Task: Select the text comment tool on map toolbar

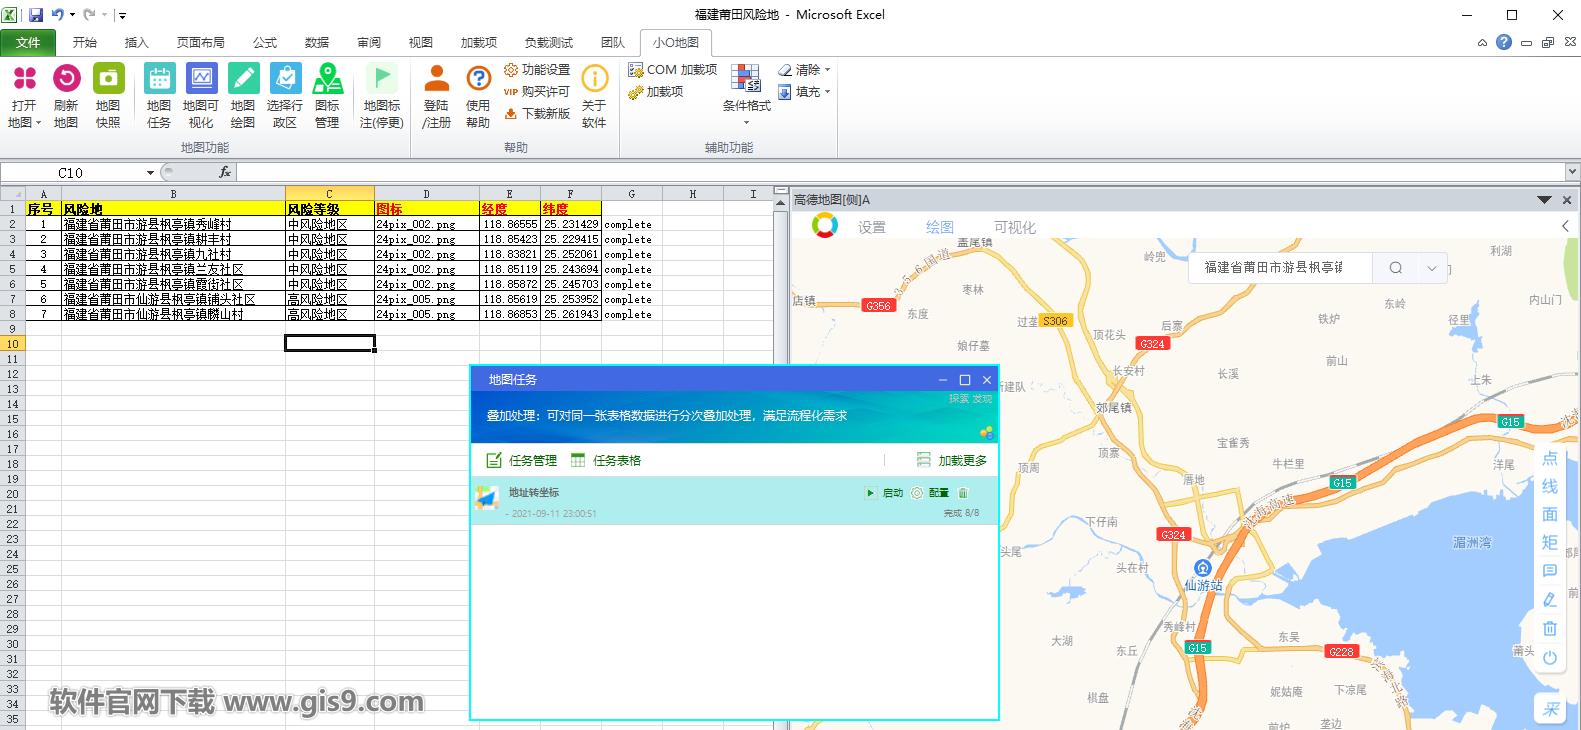Action: click(x=1549, y=571)
